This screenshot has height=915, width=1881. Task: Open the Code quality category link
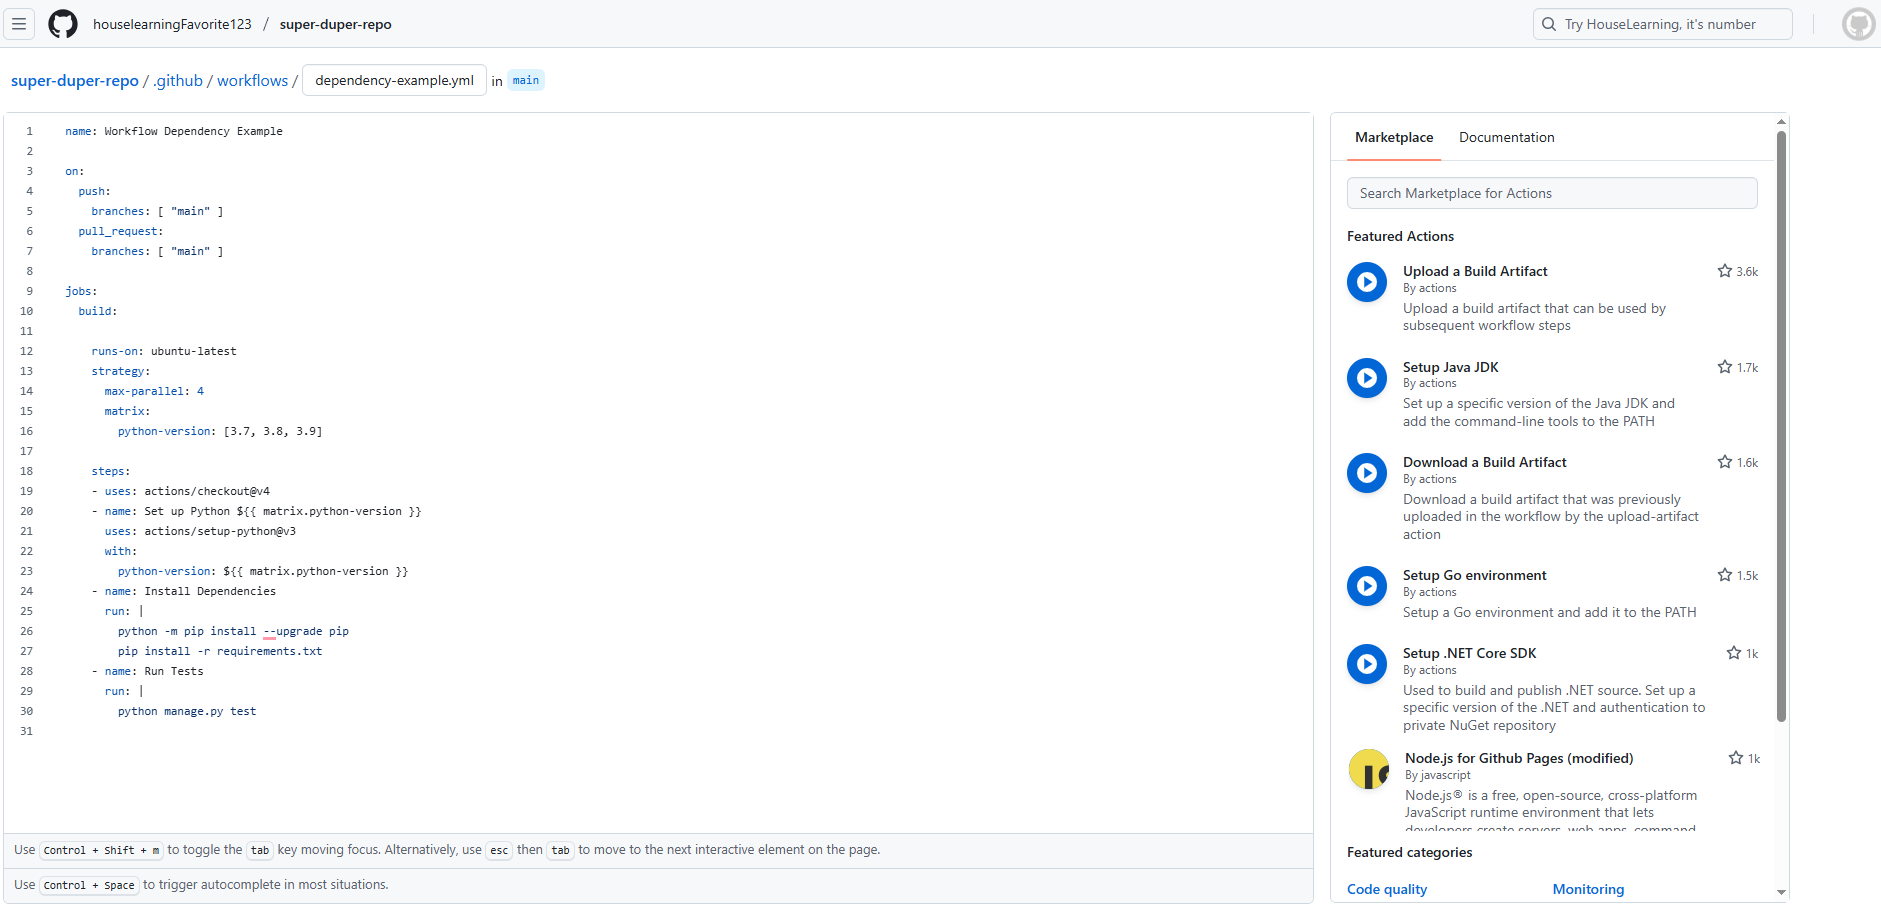(x=1386, y=889)
